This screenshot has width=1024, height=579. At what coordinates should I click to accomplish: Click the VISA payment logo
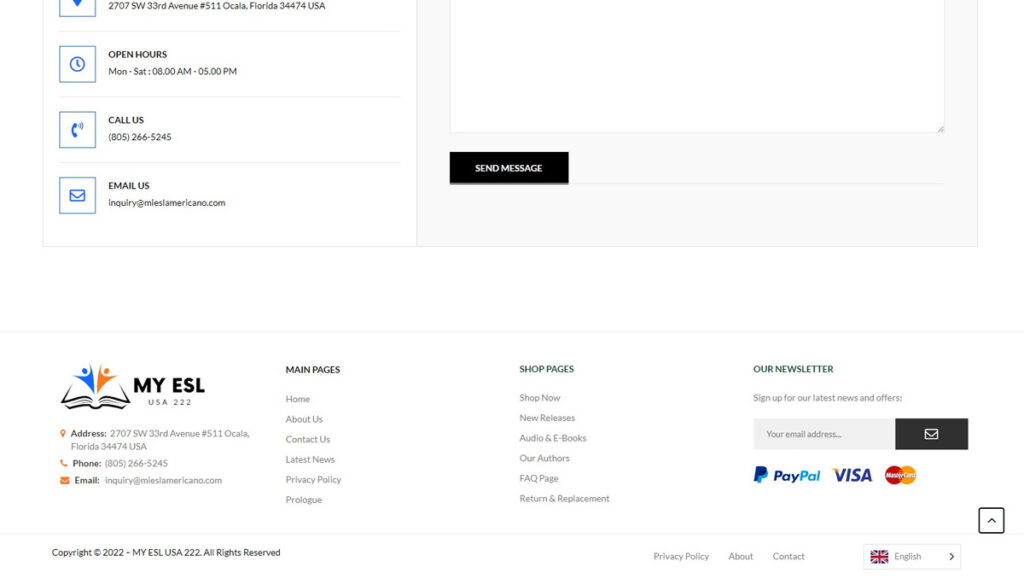point(852,475)
